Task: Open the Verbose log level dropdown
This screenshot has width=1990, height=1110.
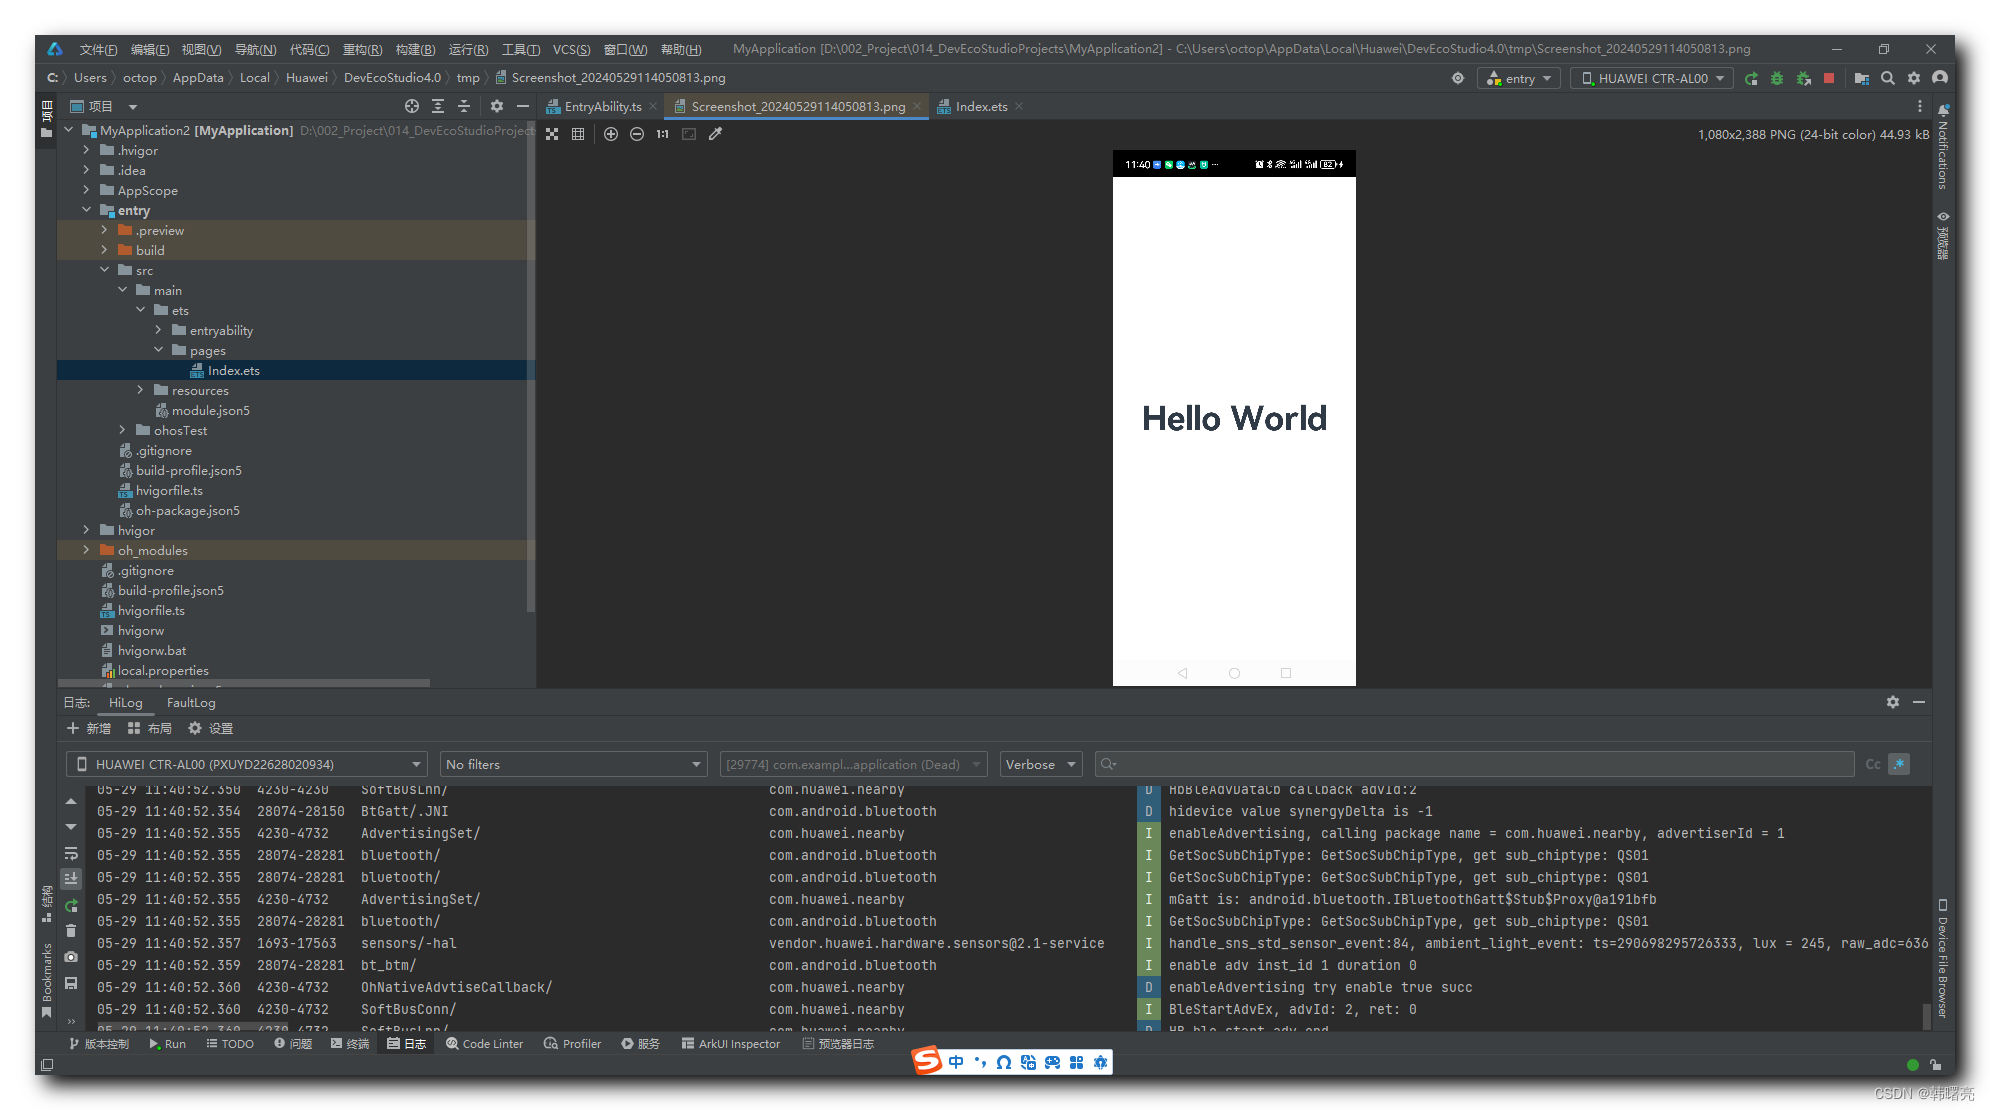Action: 1040,764
